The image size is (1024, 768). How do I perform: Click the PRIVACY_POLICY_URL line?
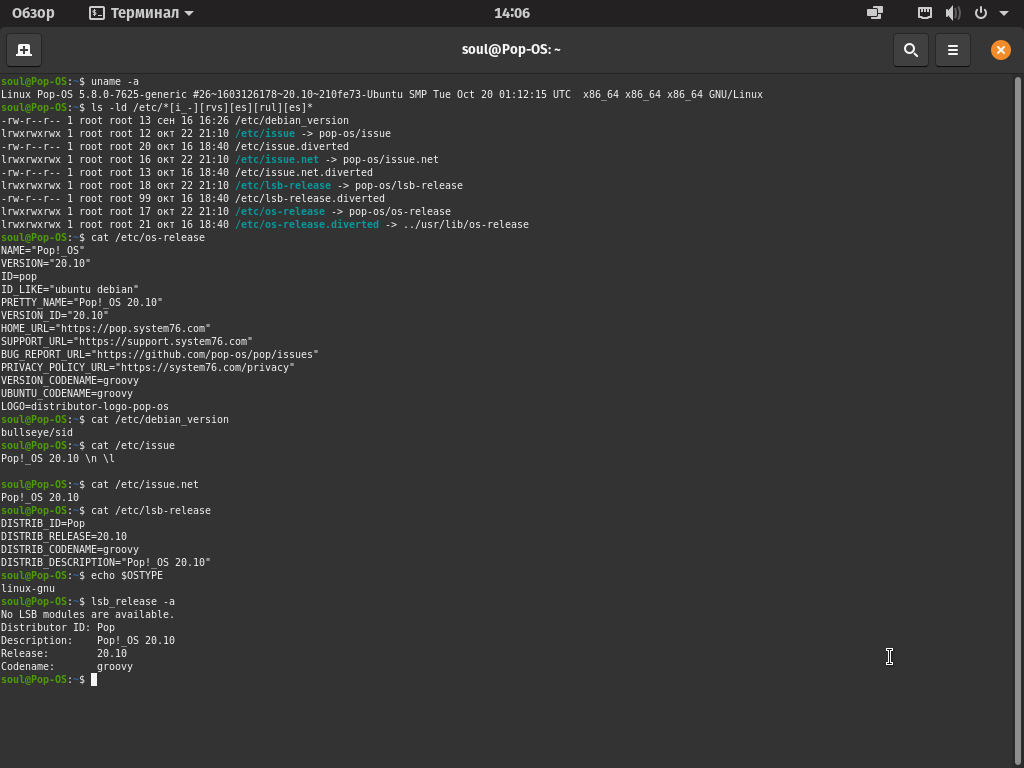148,368
